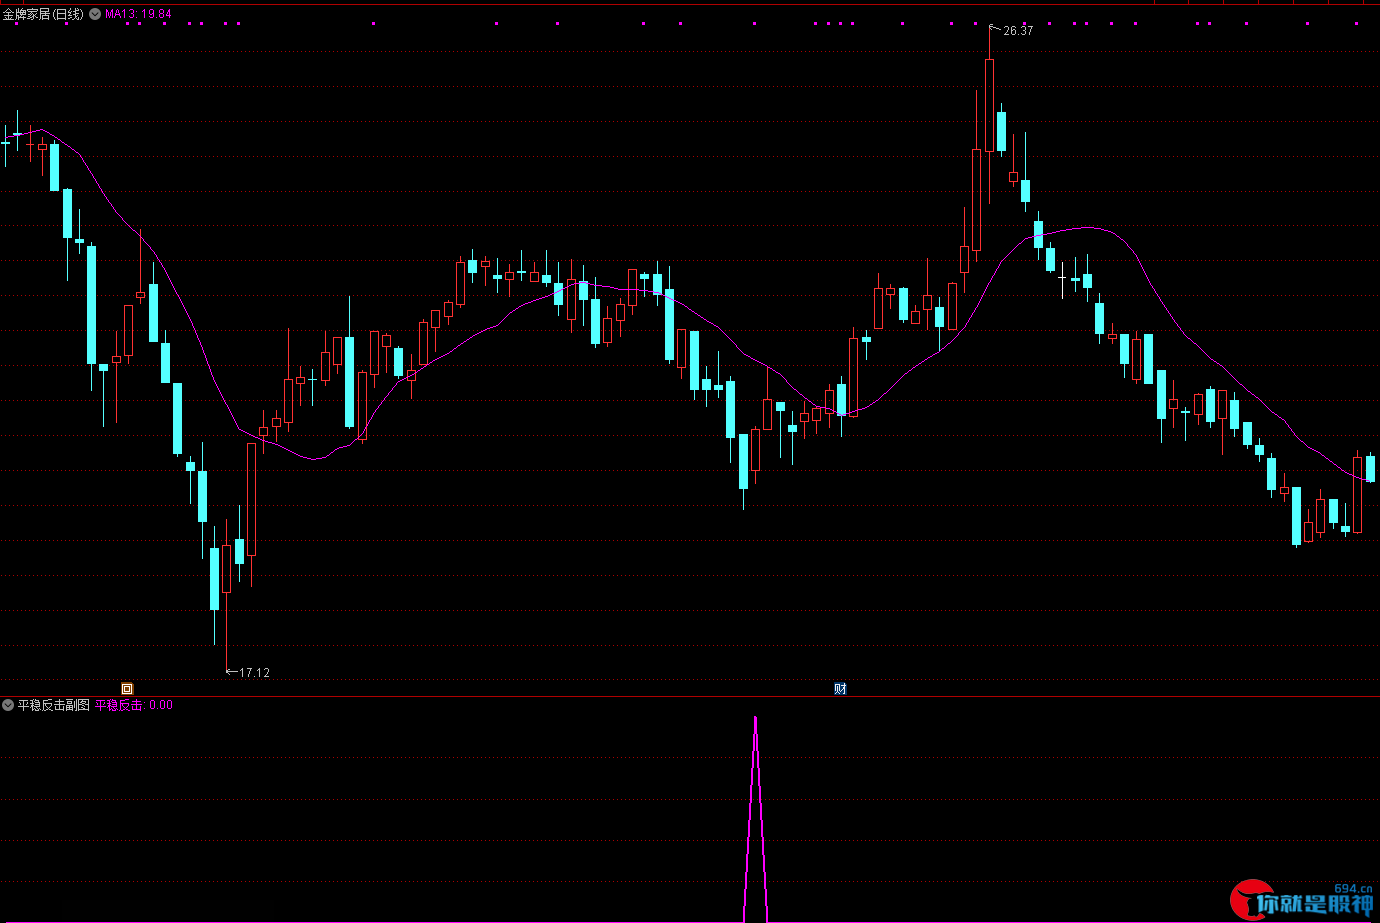The width and height of the screenshot is (1380, 923).
Task: Select the 金牌家居(日线) chart title
Action: 43,14
